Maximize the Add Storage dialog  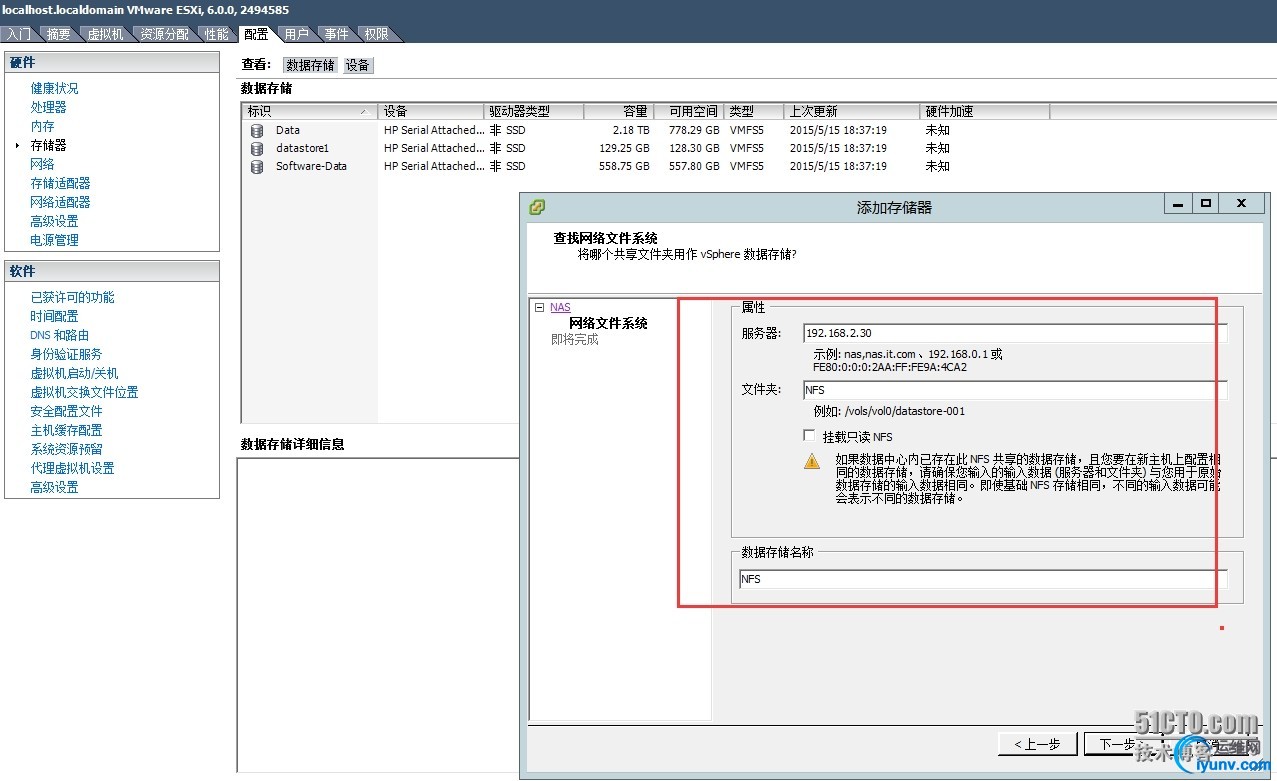(1206, 204)
